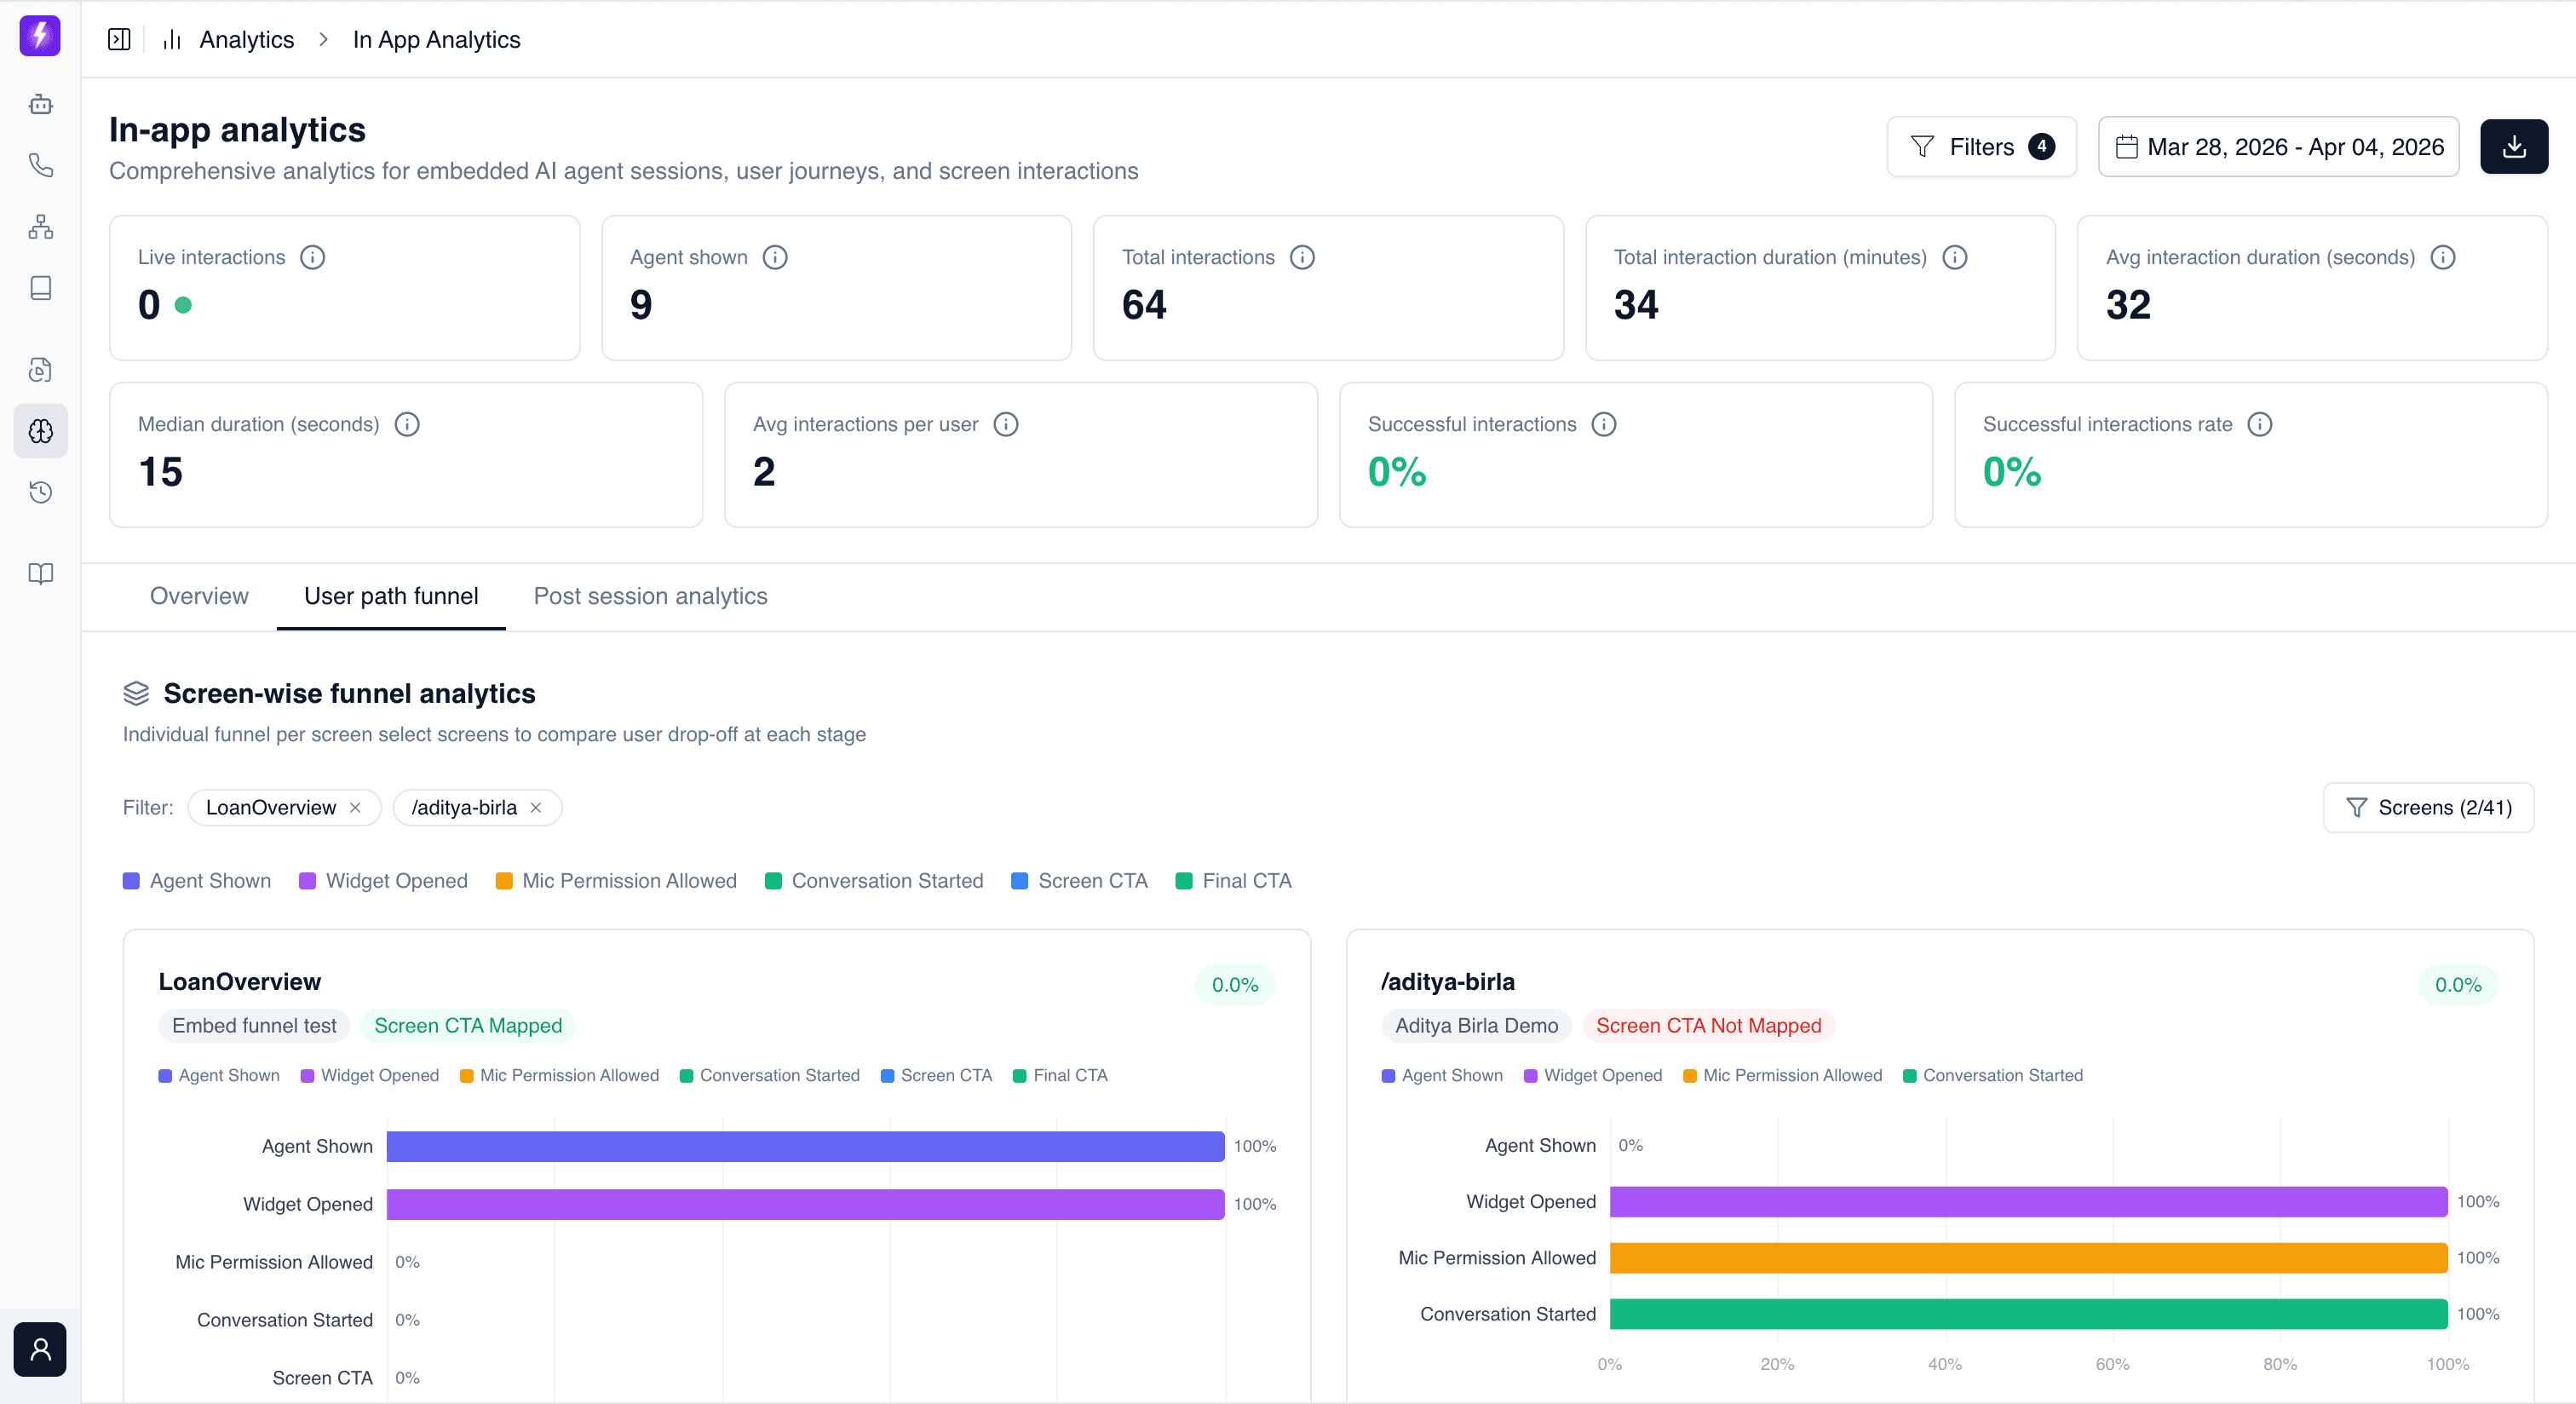Open the user profile avatar at bottom left
Viewport: 2576px width, 1404px height.
tap(40, 1349)
